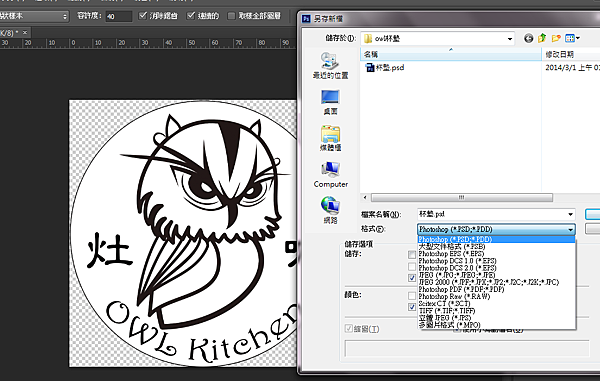
Task: Toggle the 消除鋸齒 checkbox in the options bar
Action: click(x=143, y=16)
